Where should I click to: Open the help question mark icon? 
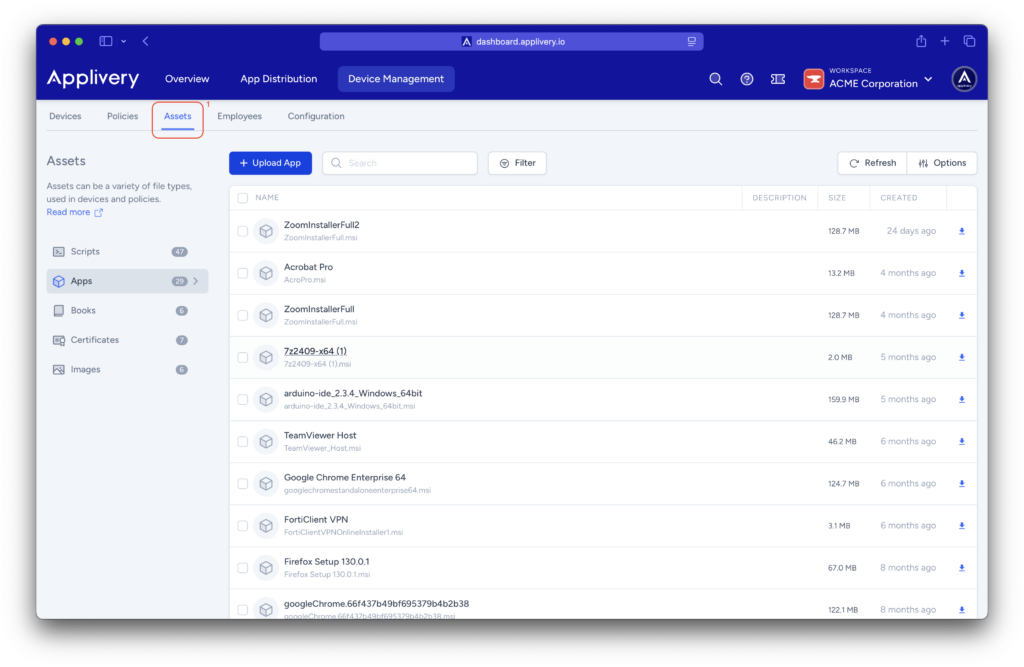[746, 79]
